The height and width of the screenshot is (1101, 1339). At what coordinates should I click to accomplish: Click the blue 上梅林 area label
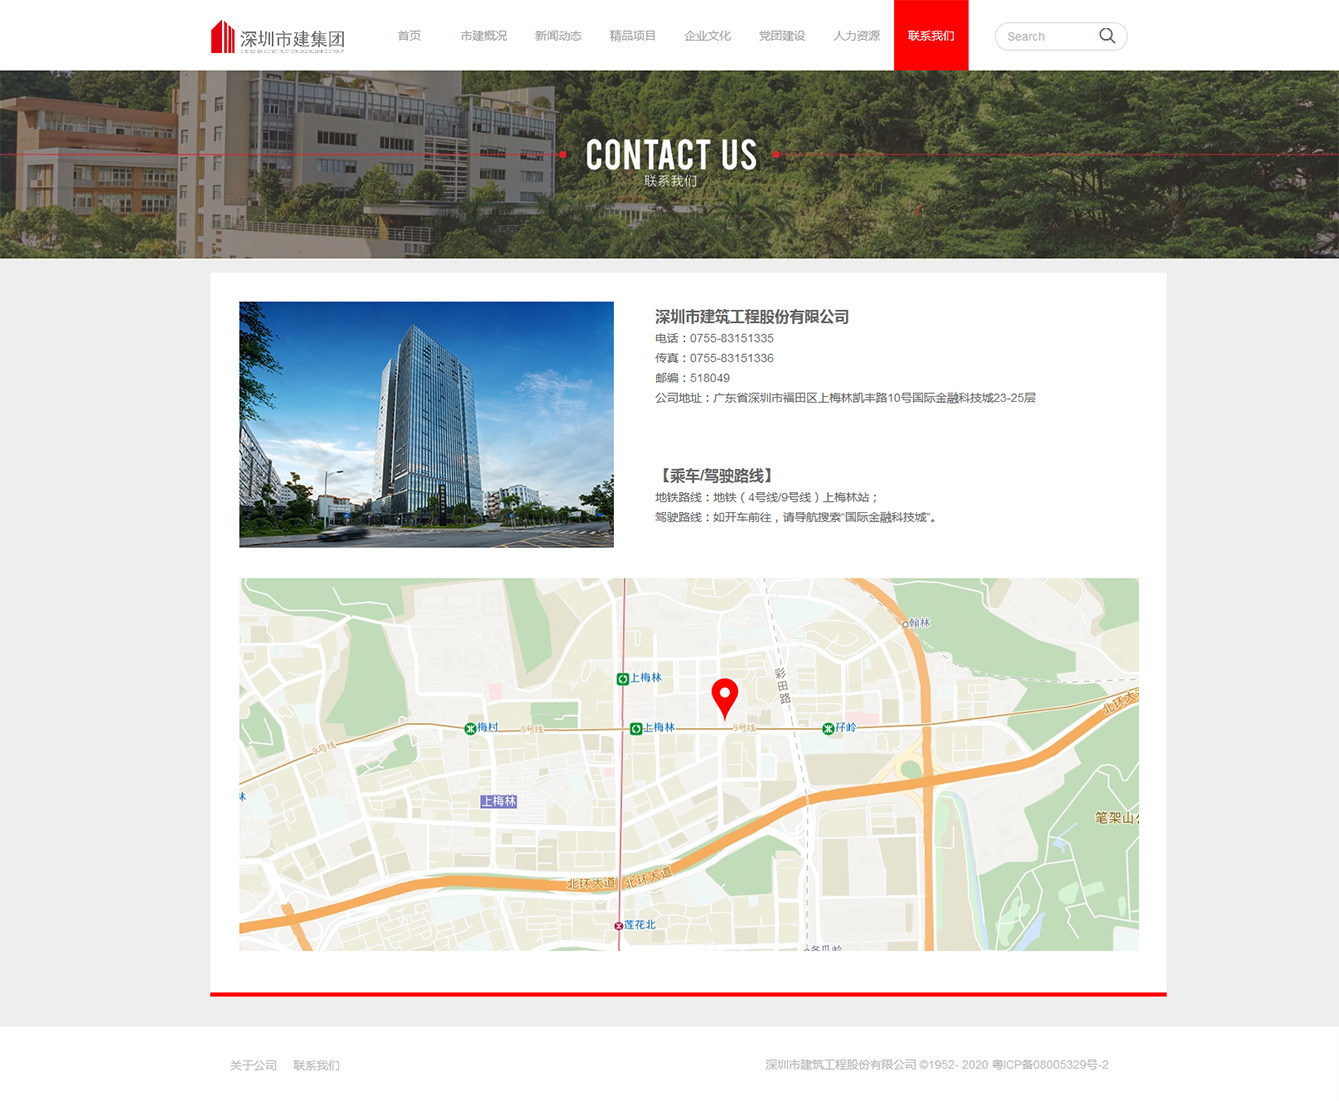click(x=498, y=801)
